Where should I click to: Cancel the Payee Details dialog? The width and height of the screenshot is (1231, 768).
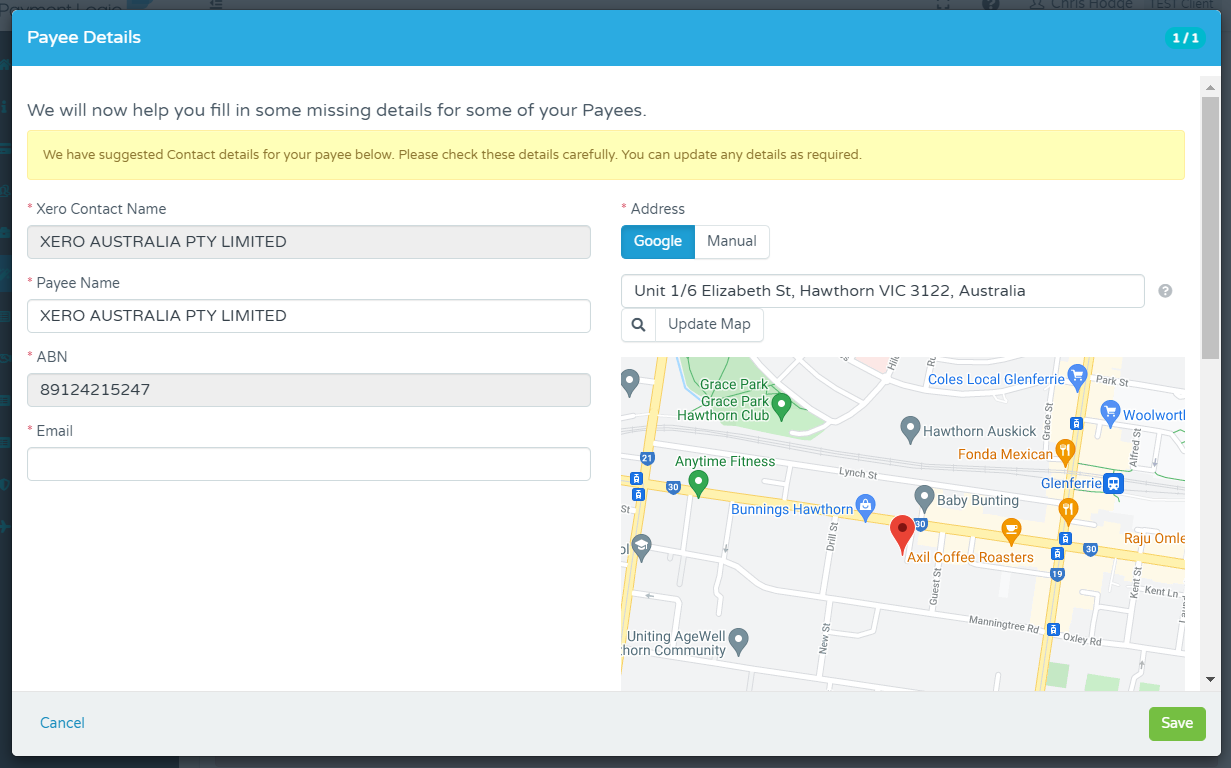(x=62, y=723)
